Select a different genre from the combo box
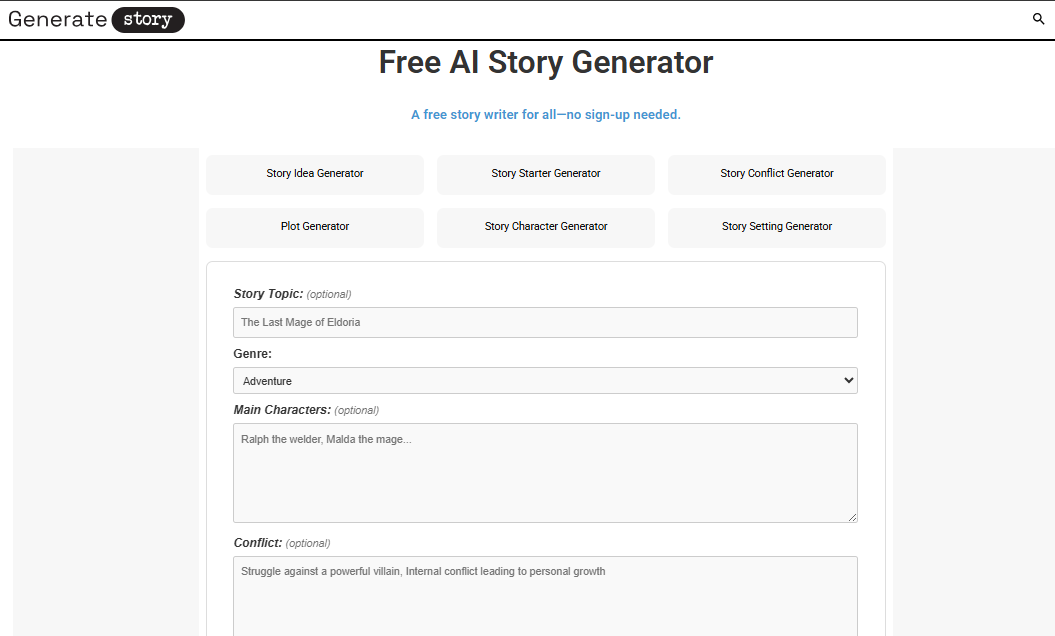The width and height of the screenshot is (1055, 636). click(545, 380)
